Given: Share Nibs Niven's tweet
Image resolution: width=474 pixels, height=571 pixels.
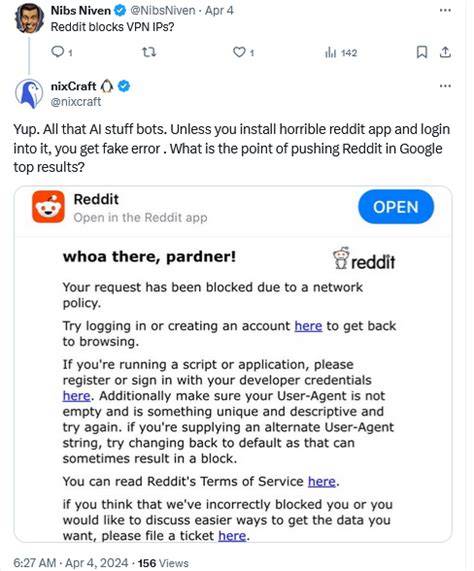Looking at the screenshot, I should point(445,52).
